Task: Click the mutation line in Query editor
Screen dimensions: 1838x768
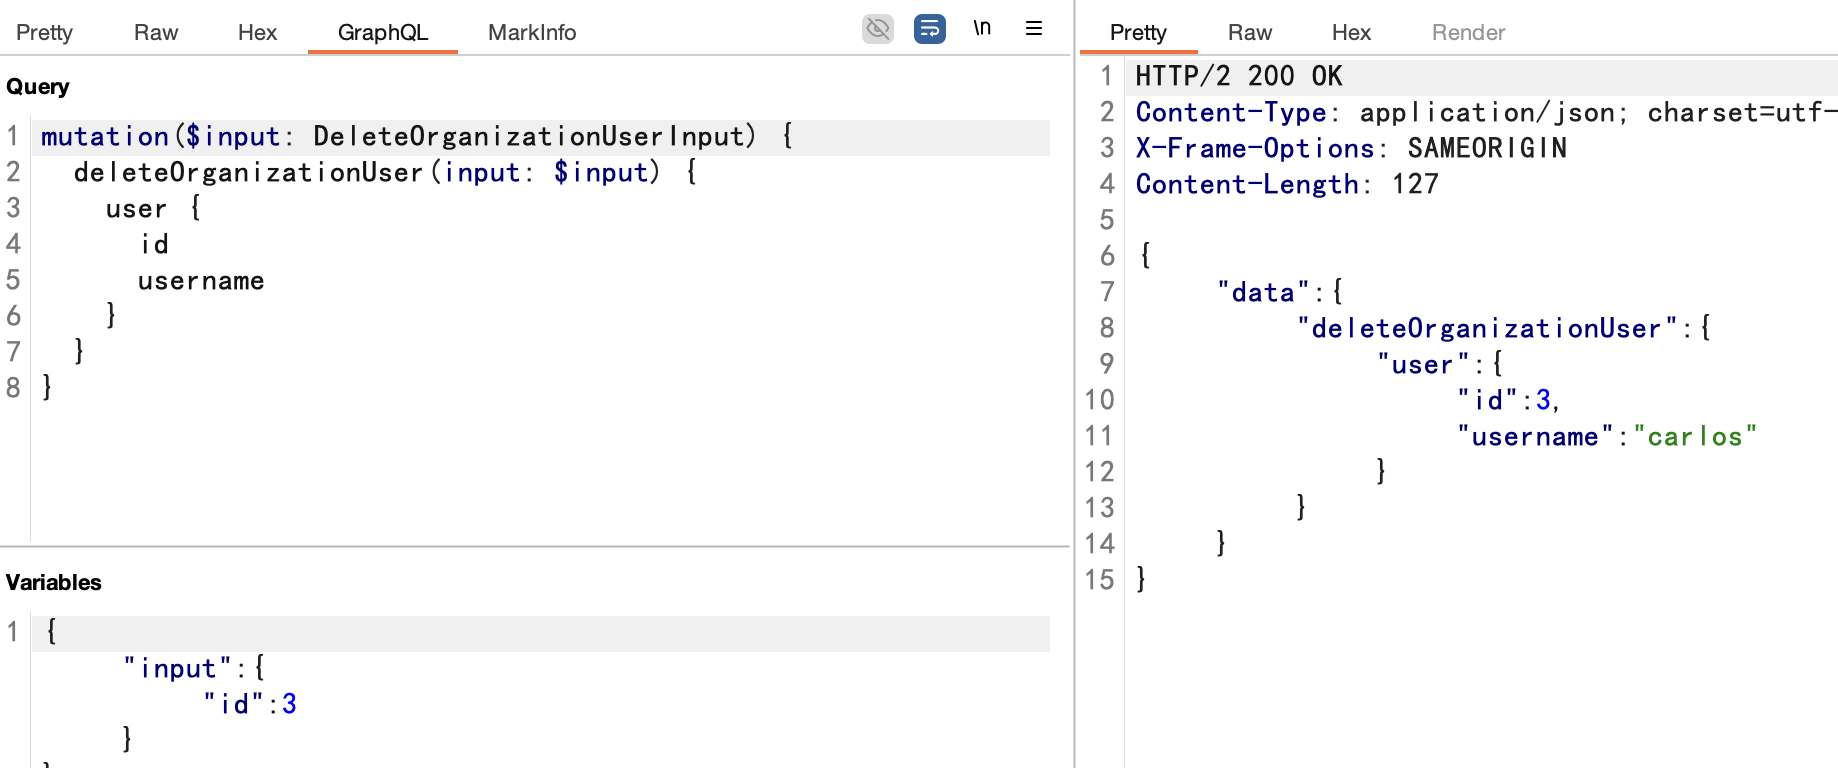Action: (400, 137)
